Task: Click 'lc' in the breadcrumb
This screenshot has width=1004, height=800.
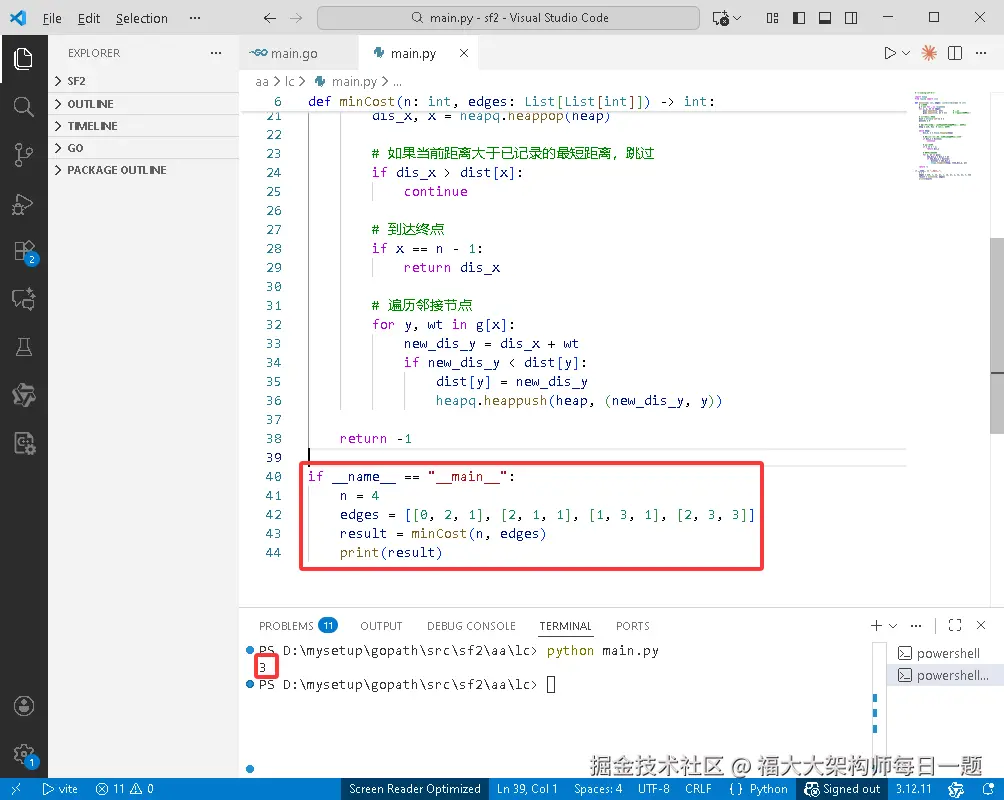Action: pyautogui.click(x=289, y=82)
